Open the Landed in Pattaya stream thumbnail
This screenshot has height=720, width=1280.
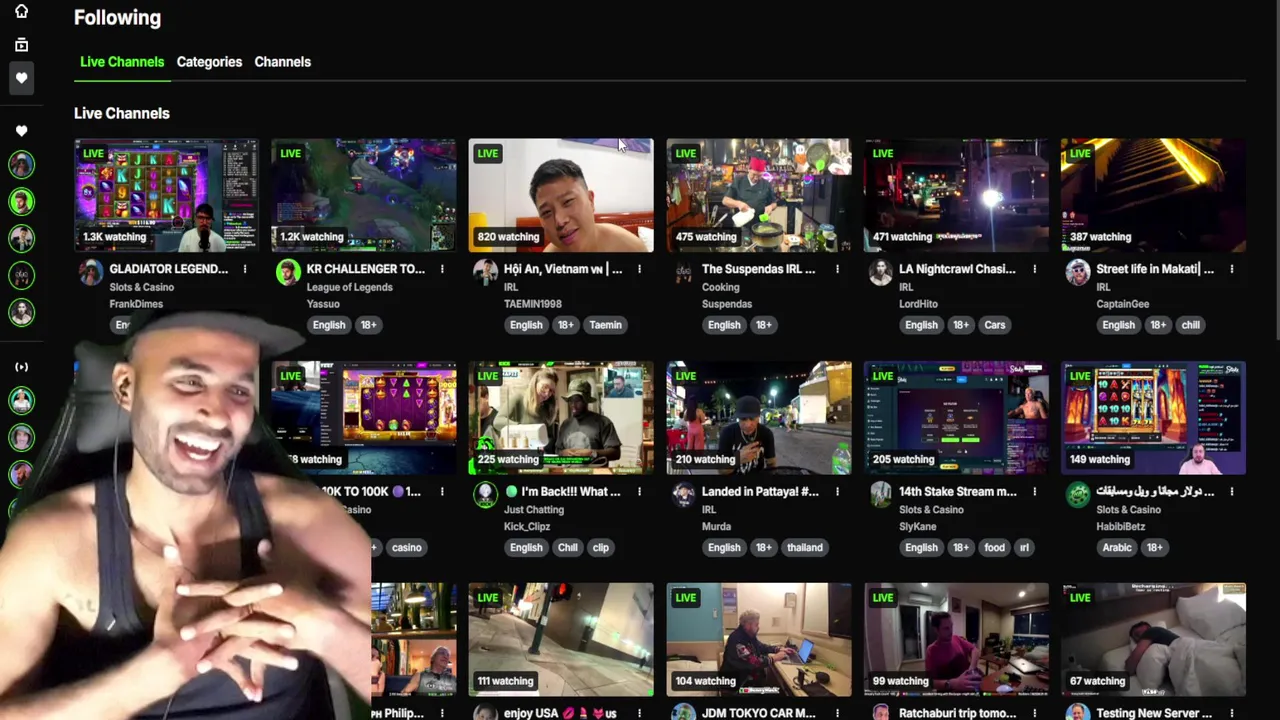click(759, 418)
